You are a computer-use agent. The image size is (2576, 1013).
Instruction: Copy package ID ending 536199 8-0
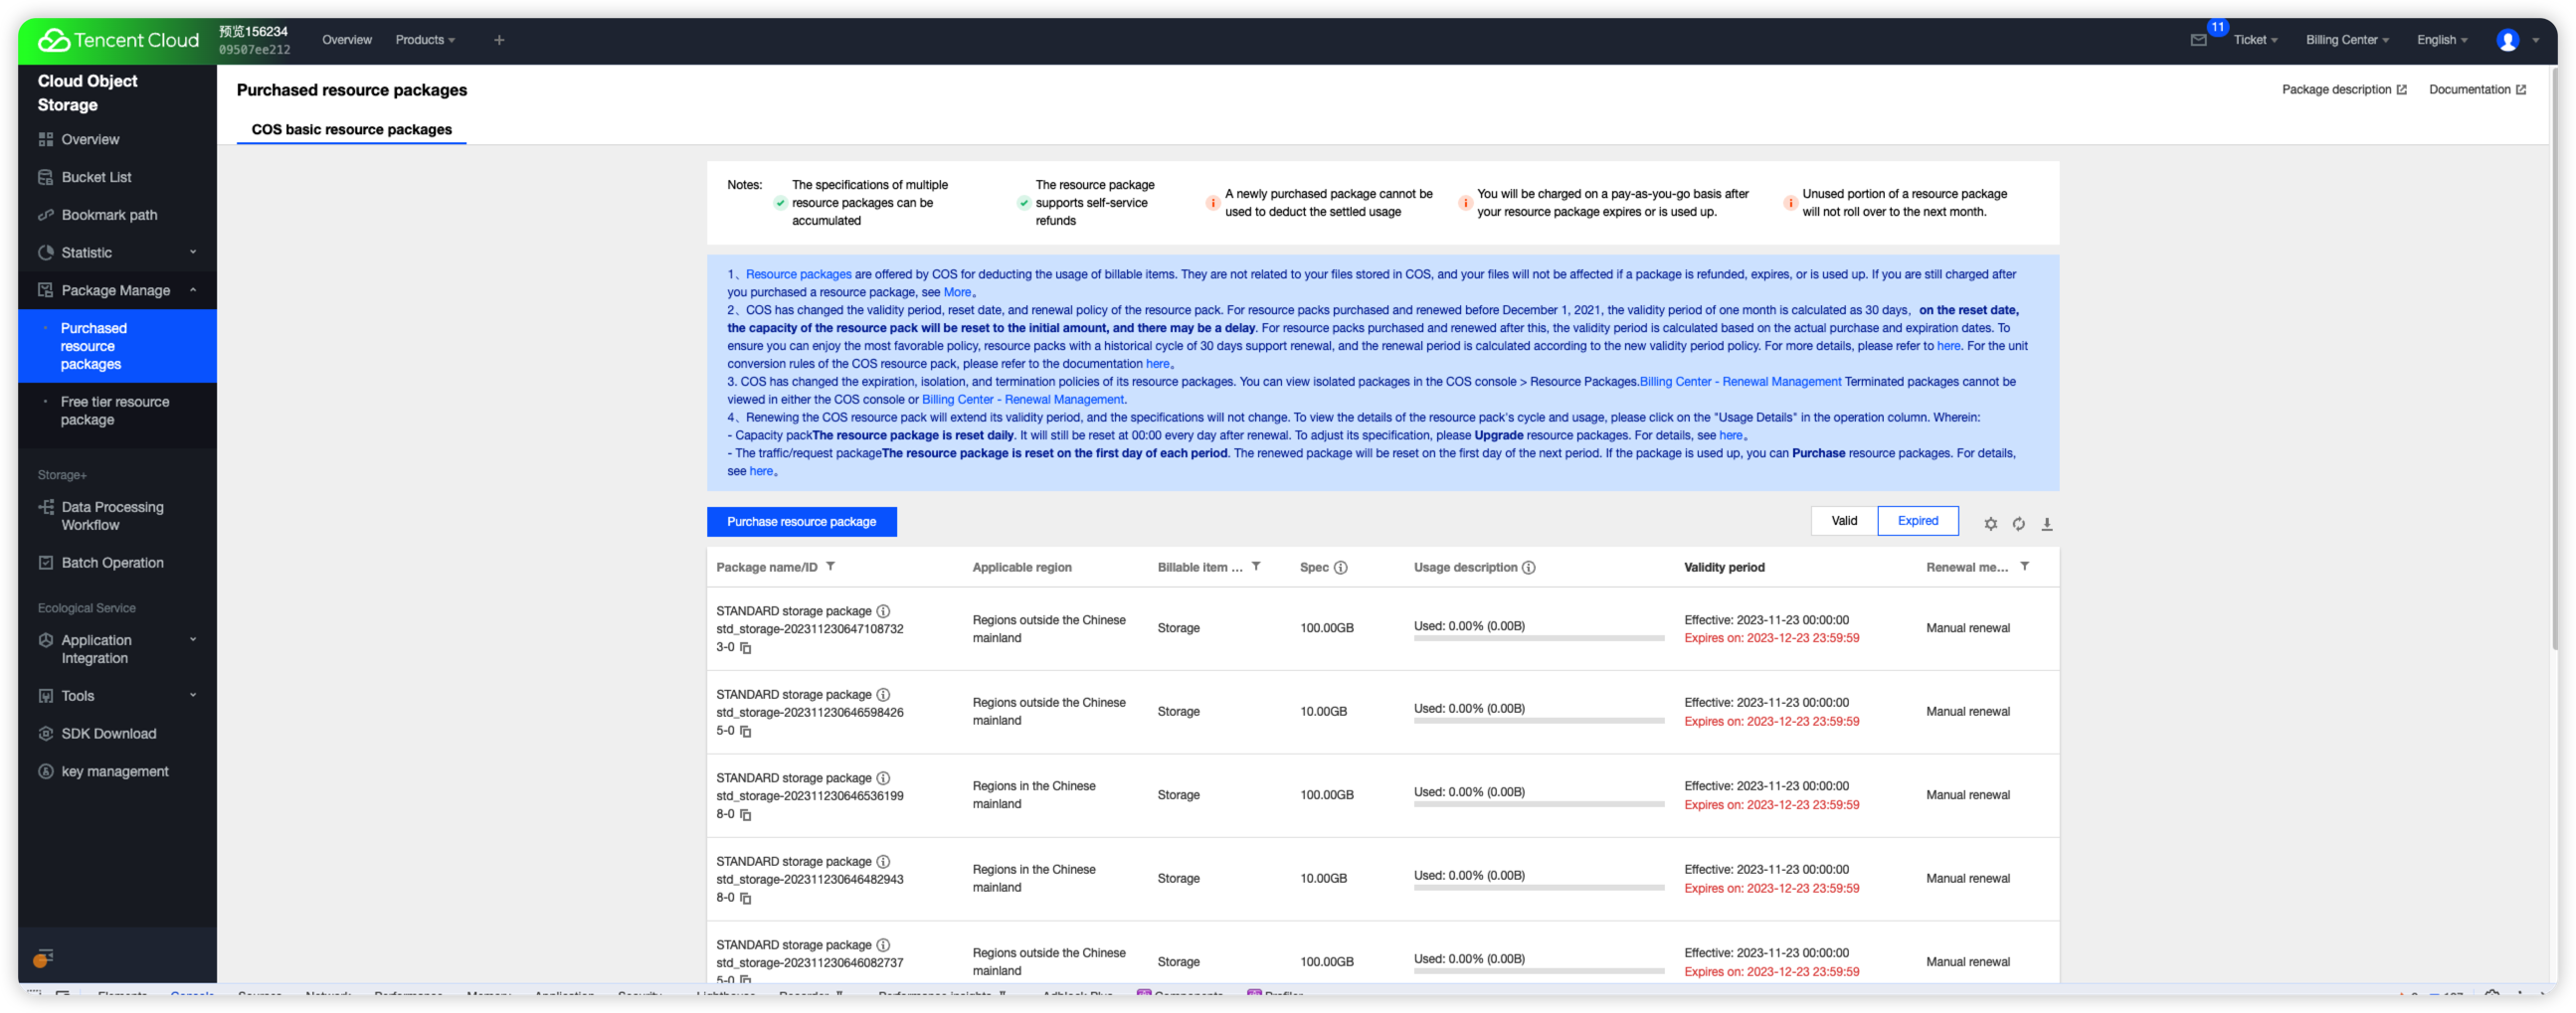745,815
